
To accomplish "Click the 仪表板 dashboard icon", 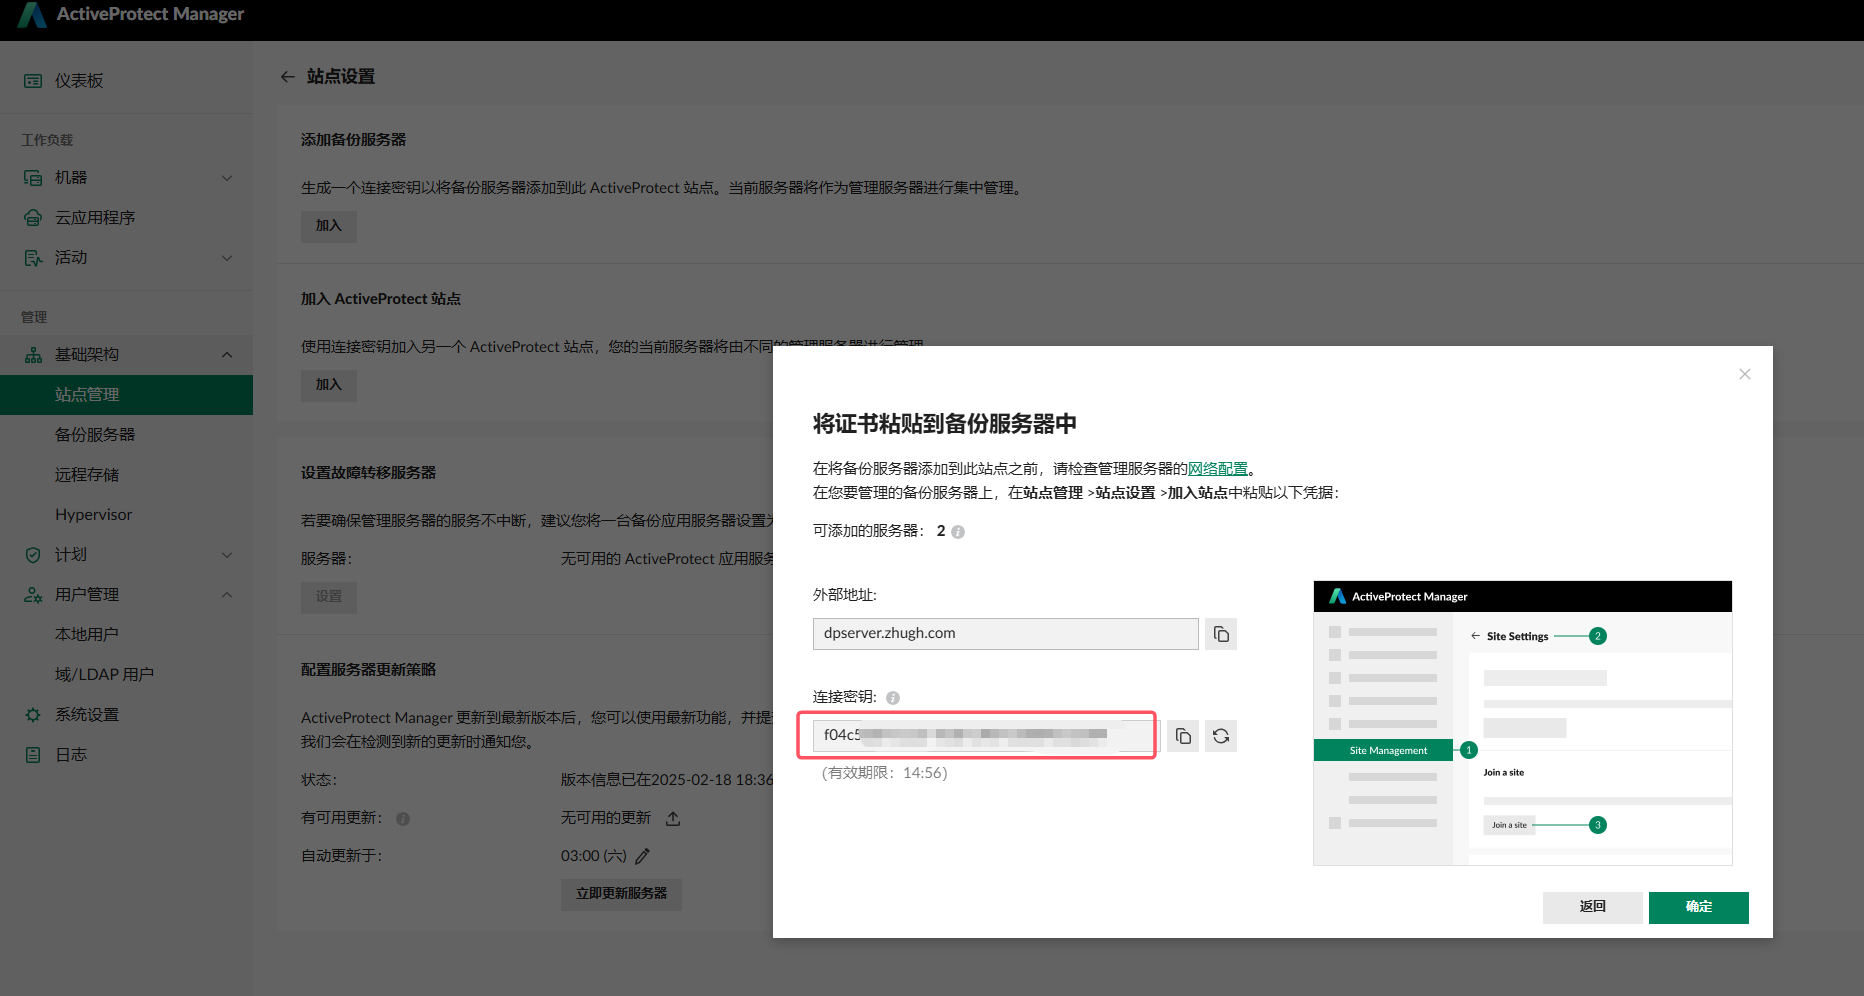I will pos(33,80).
